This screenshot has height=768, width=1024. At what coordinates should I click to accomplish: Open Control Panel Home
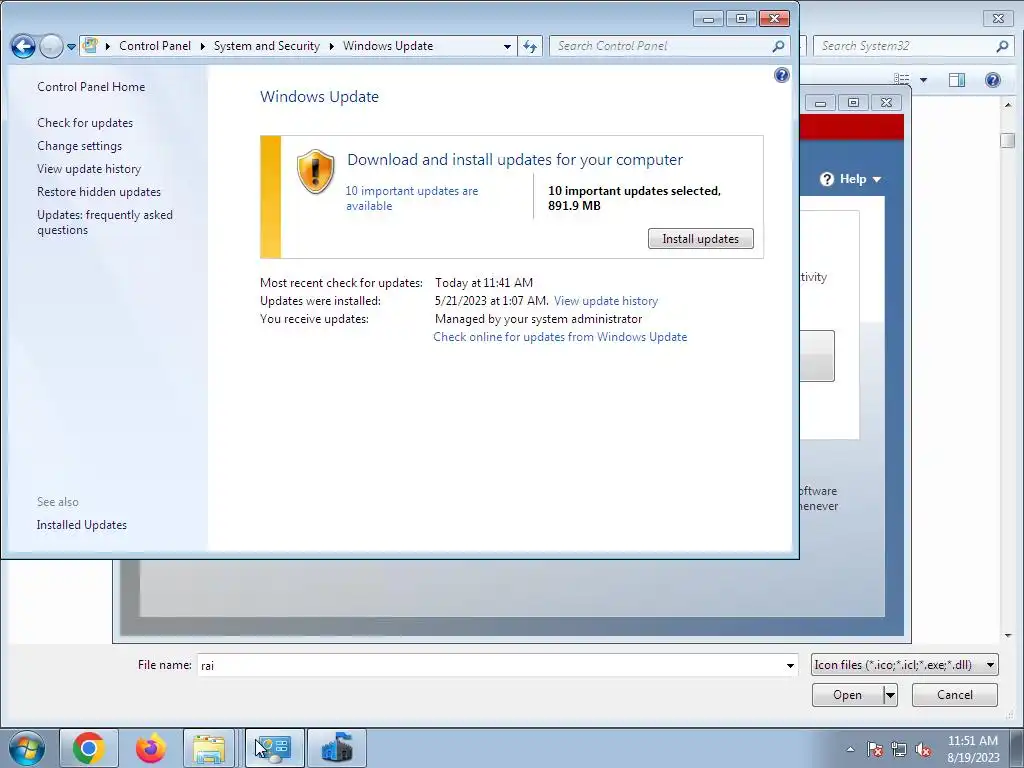91,87
